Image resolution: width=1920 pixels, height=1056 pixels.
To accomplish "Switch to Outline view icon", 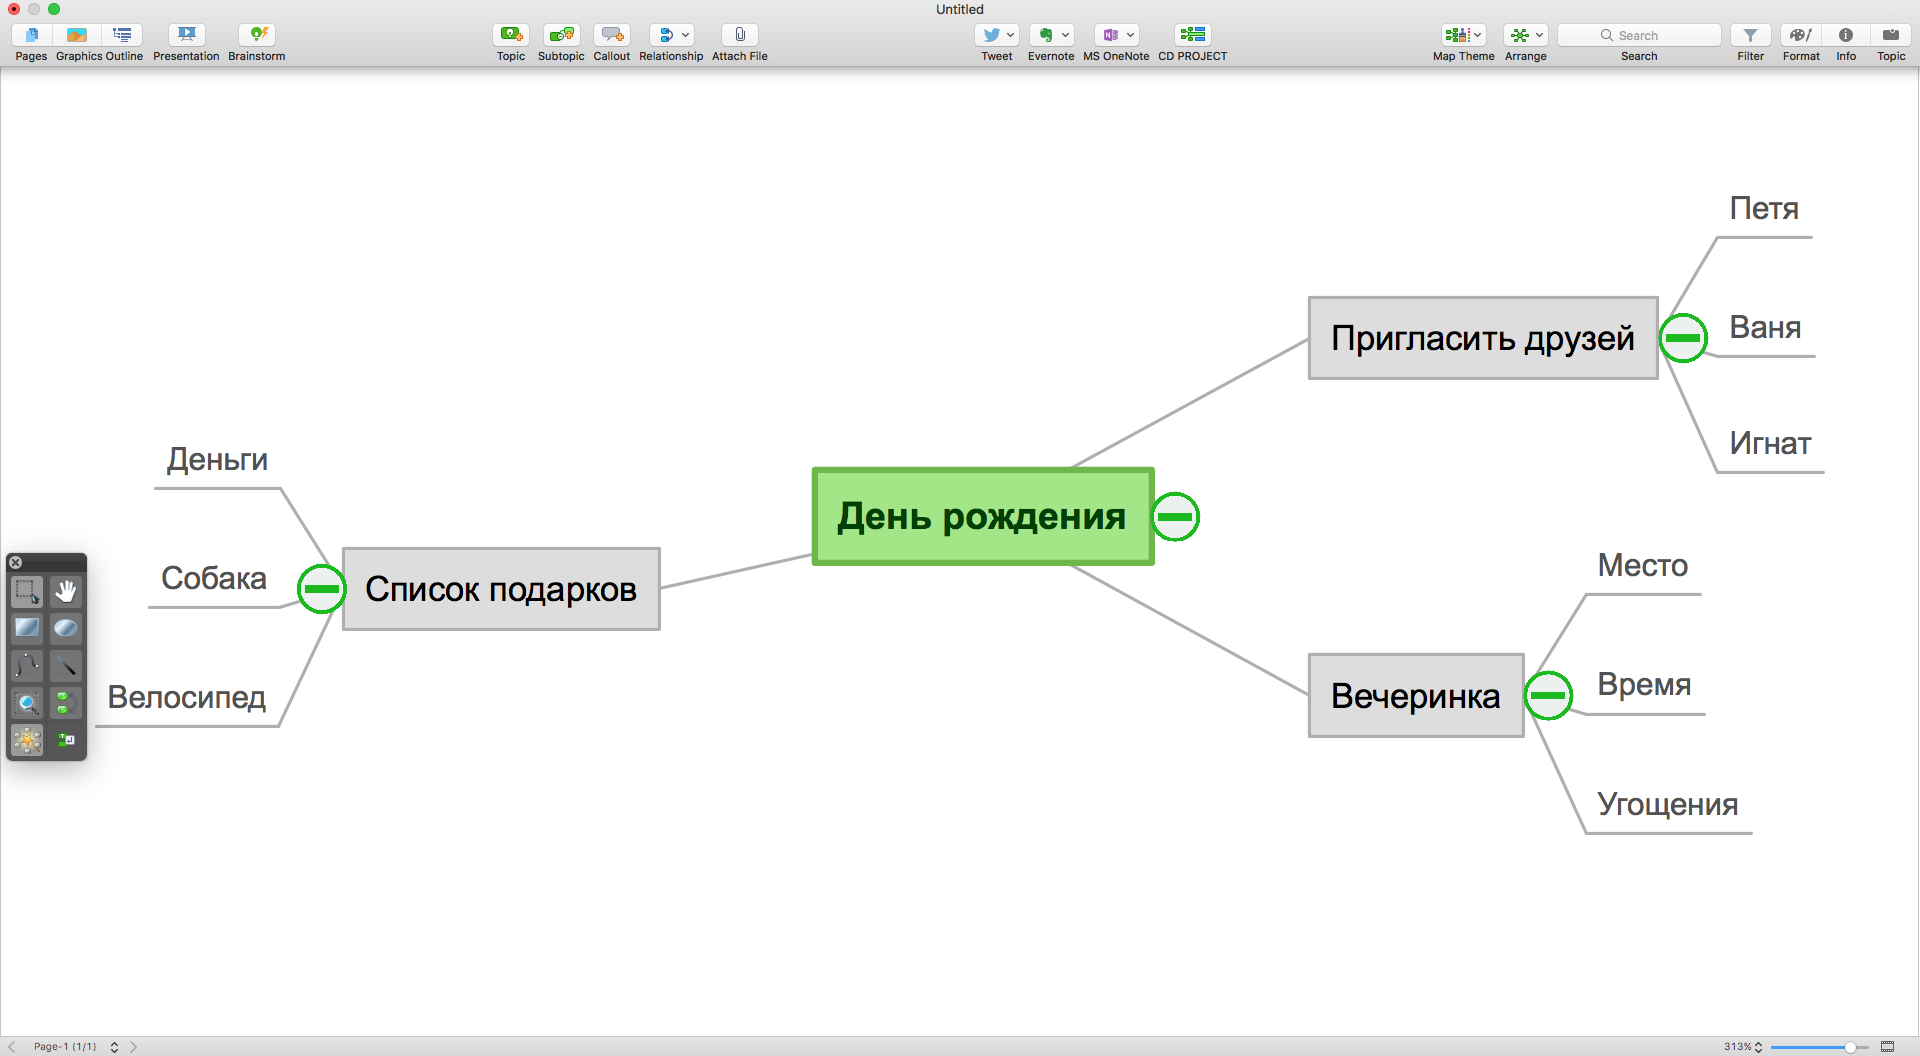I will pos(122,35).
